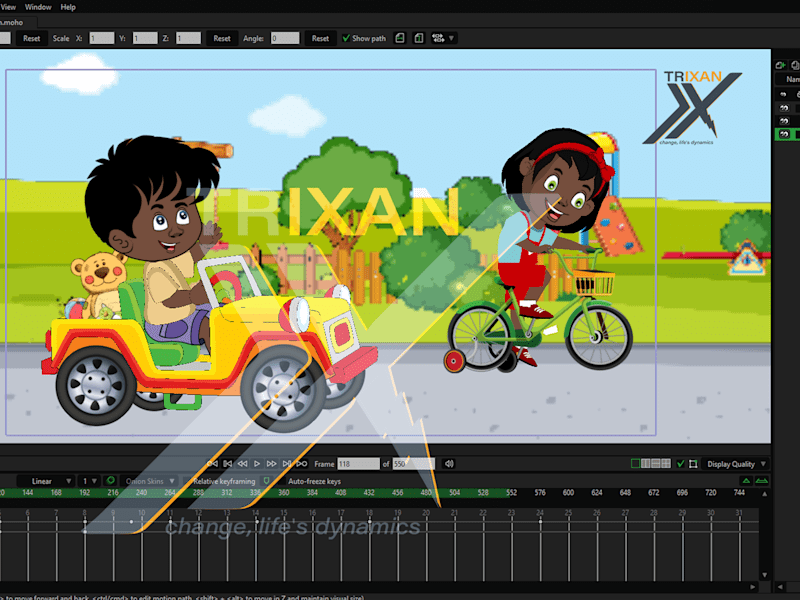Click flip layer vertically icon
Viewport: 800px width, 600px height.
pyautogui.click(x=419, y=38)
